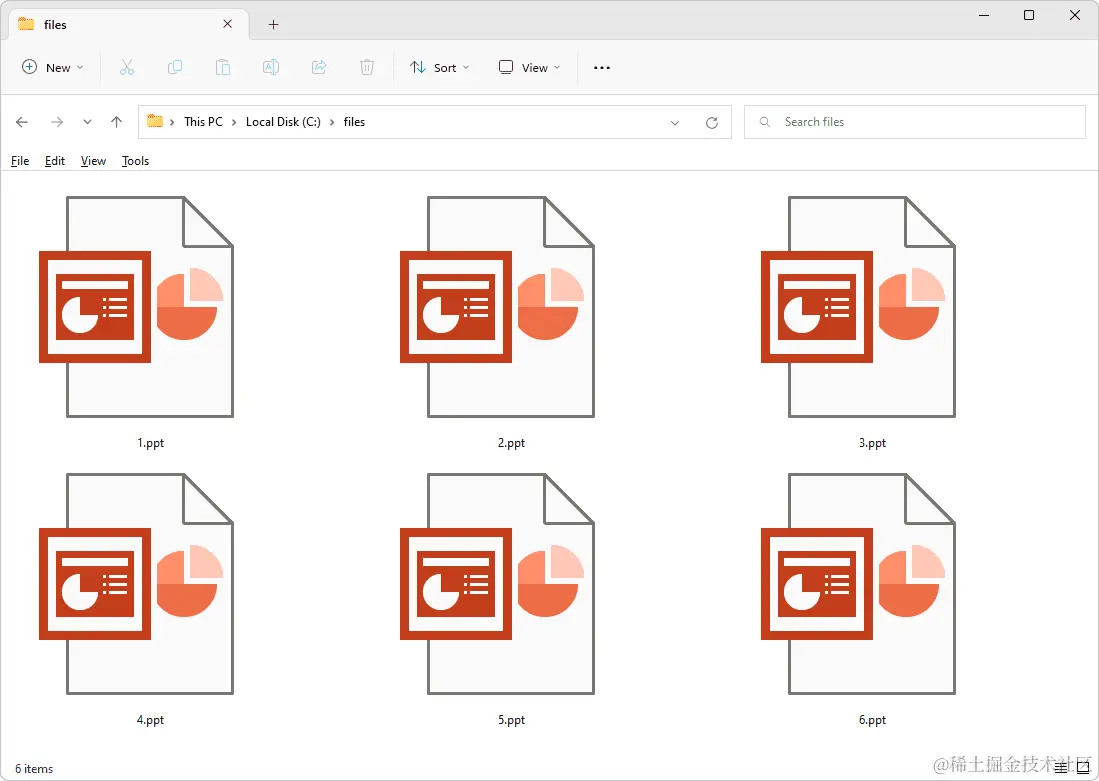Add a new tab with plus
This screenshot has width=1099, height=781.
tap(273, 25)
